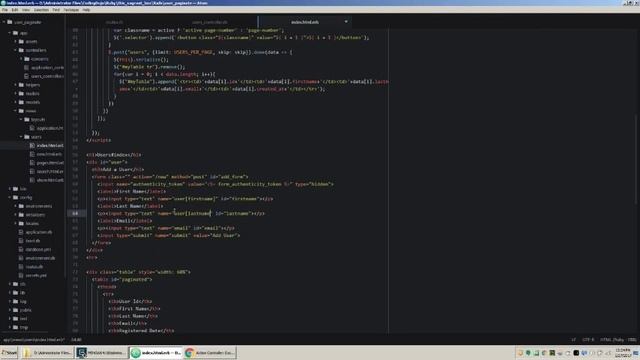Click the users folder icon in views
This screenshot has height=360, width=640.
pyautogui.click(x=27, y=137)
